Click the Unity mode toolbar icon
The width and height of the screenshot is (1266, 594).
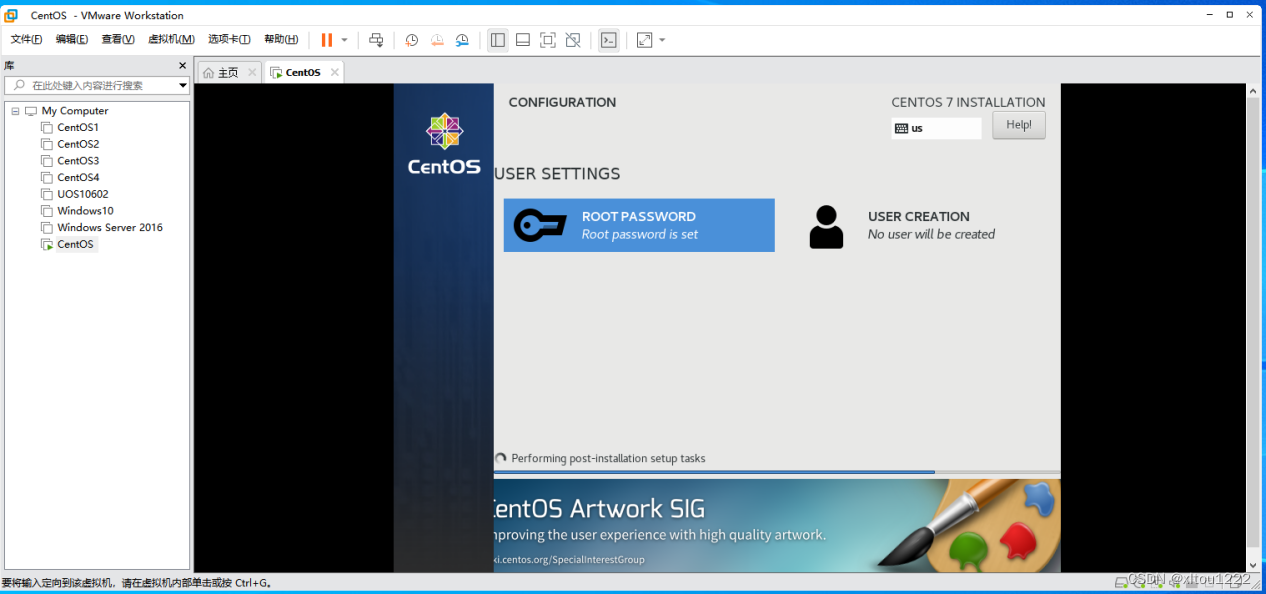click(573, 40)
